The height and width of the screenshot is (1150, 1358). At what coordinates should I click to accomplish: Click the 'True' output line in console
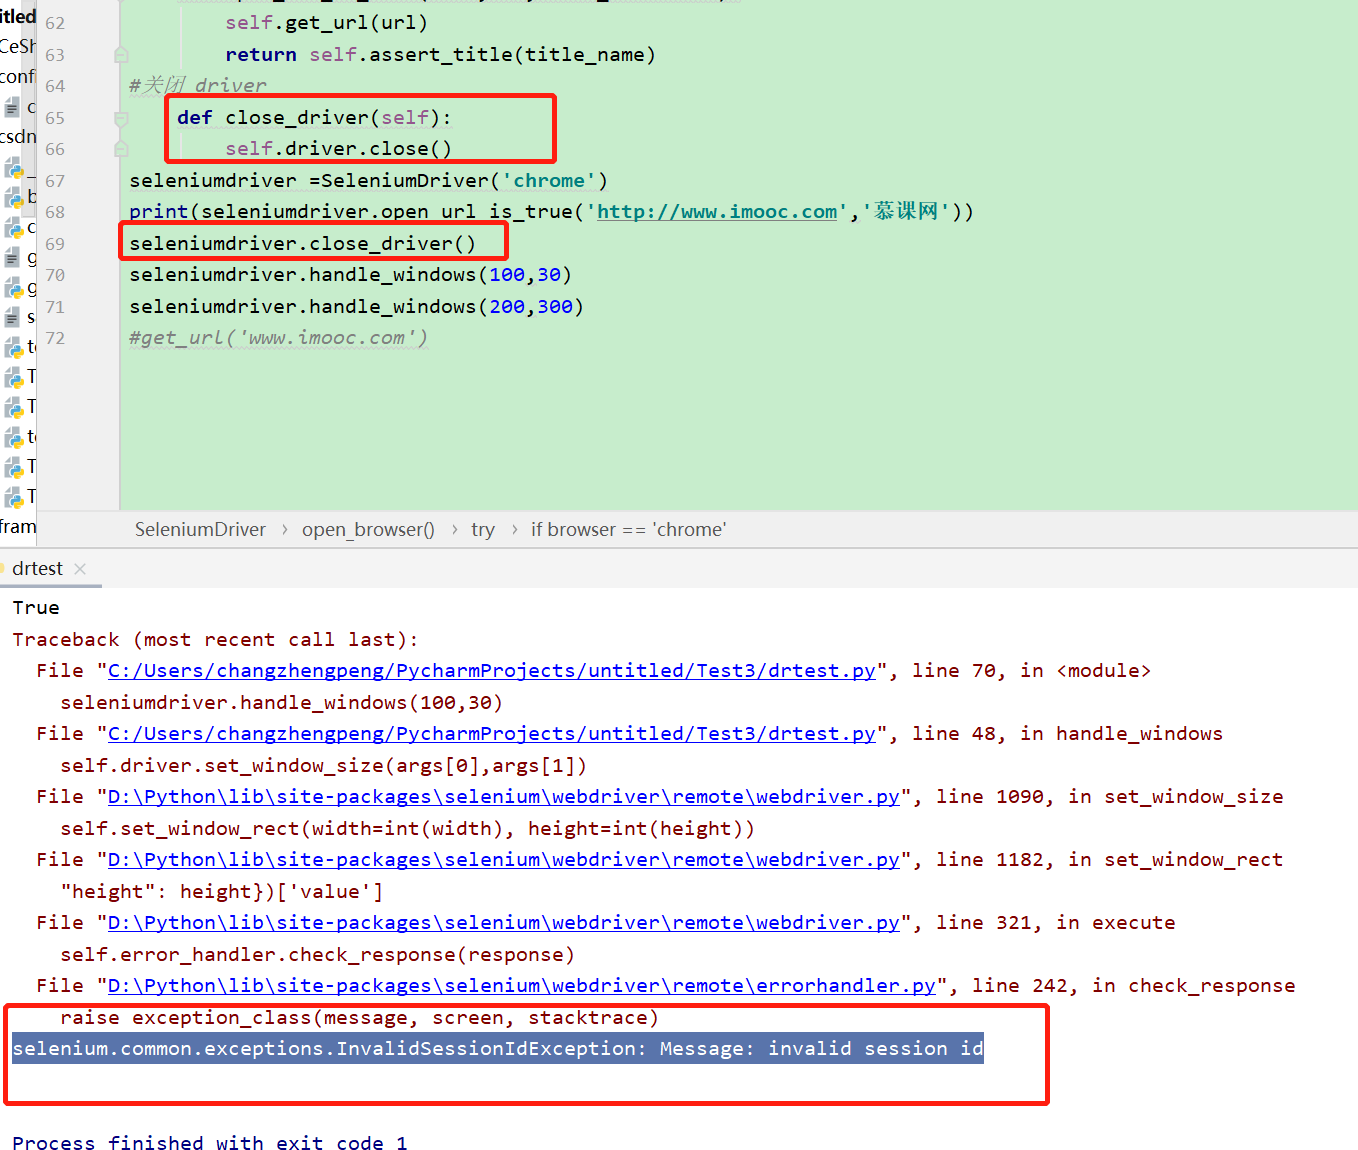[36, 608]
